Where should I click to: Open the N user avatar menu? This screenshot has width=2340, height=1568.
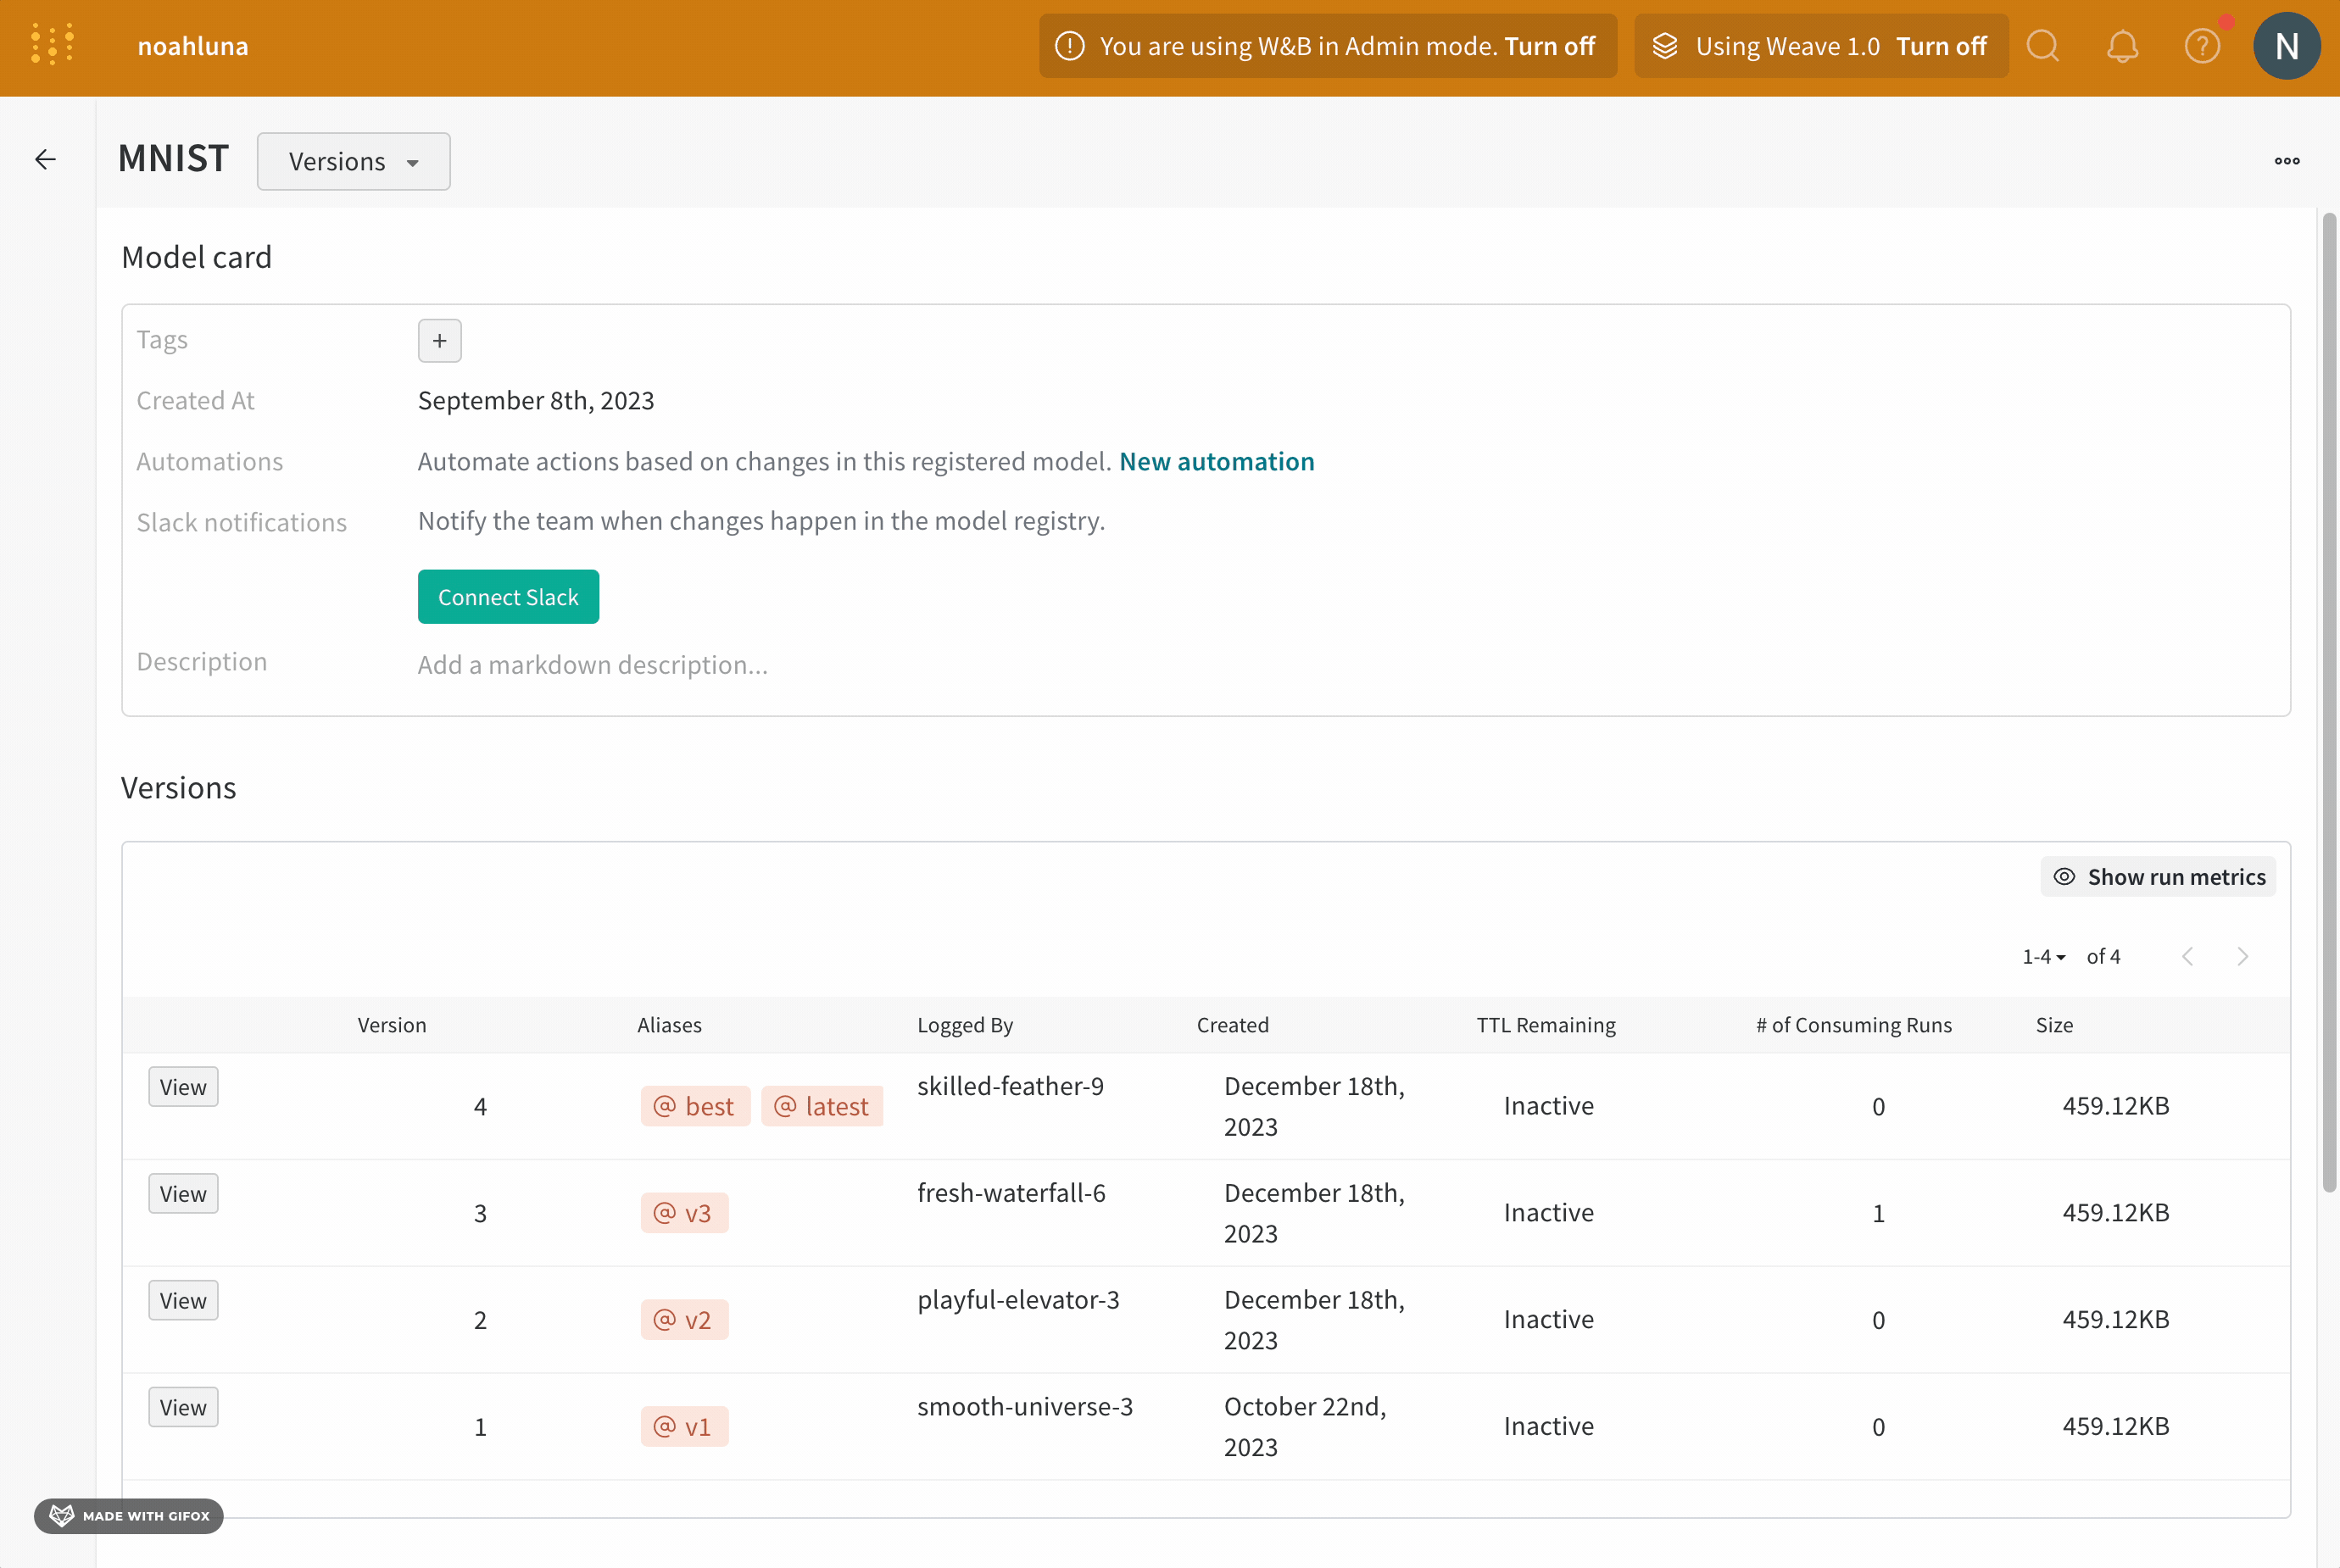tap(2286, 46)
